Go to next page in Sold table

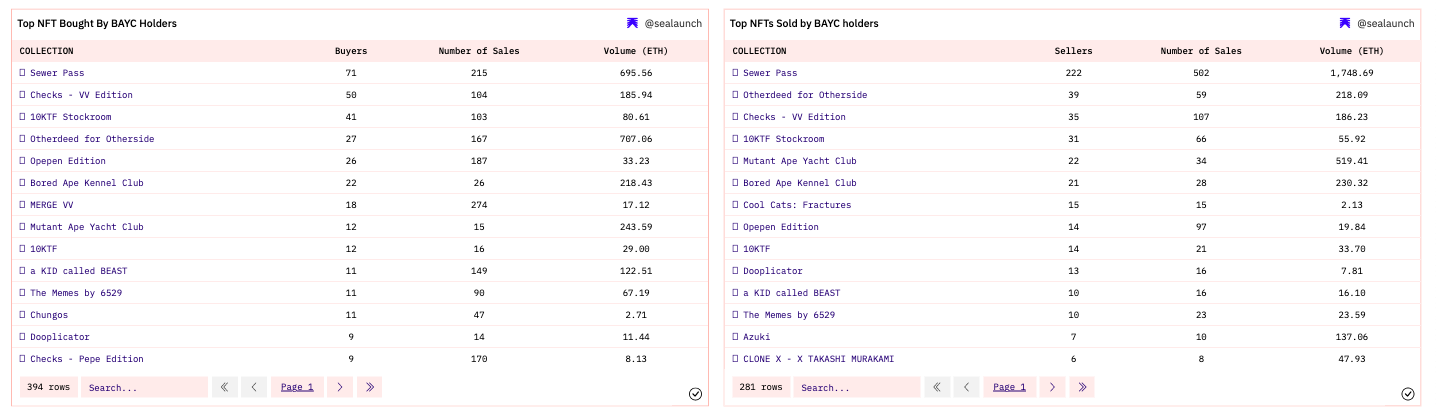click(1052, 387)
